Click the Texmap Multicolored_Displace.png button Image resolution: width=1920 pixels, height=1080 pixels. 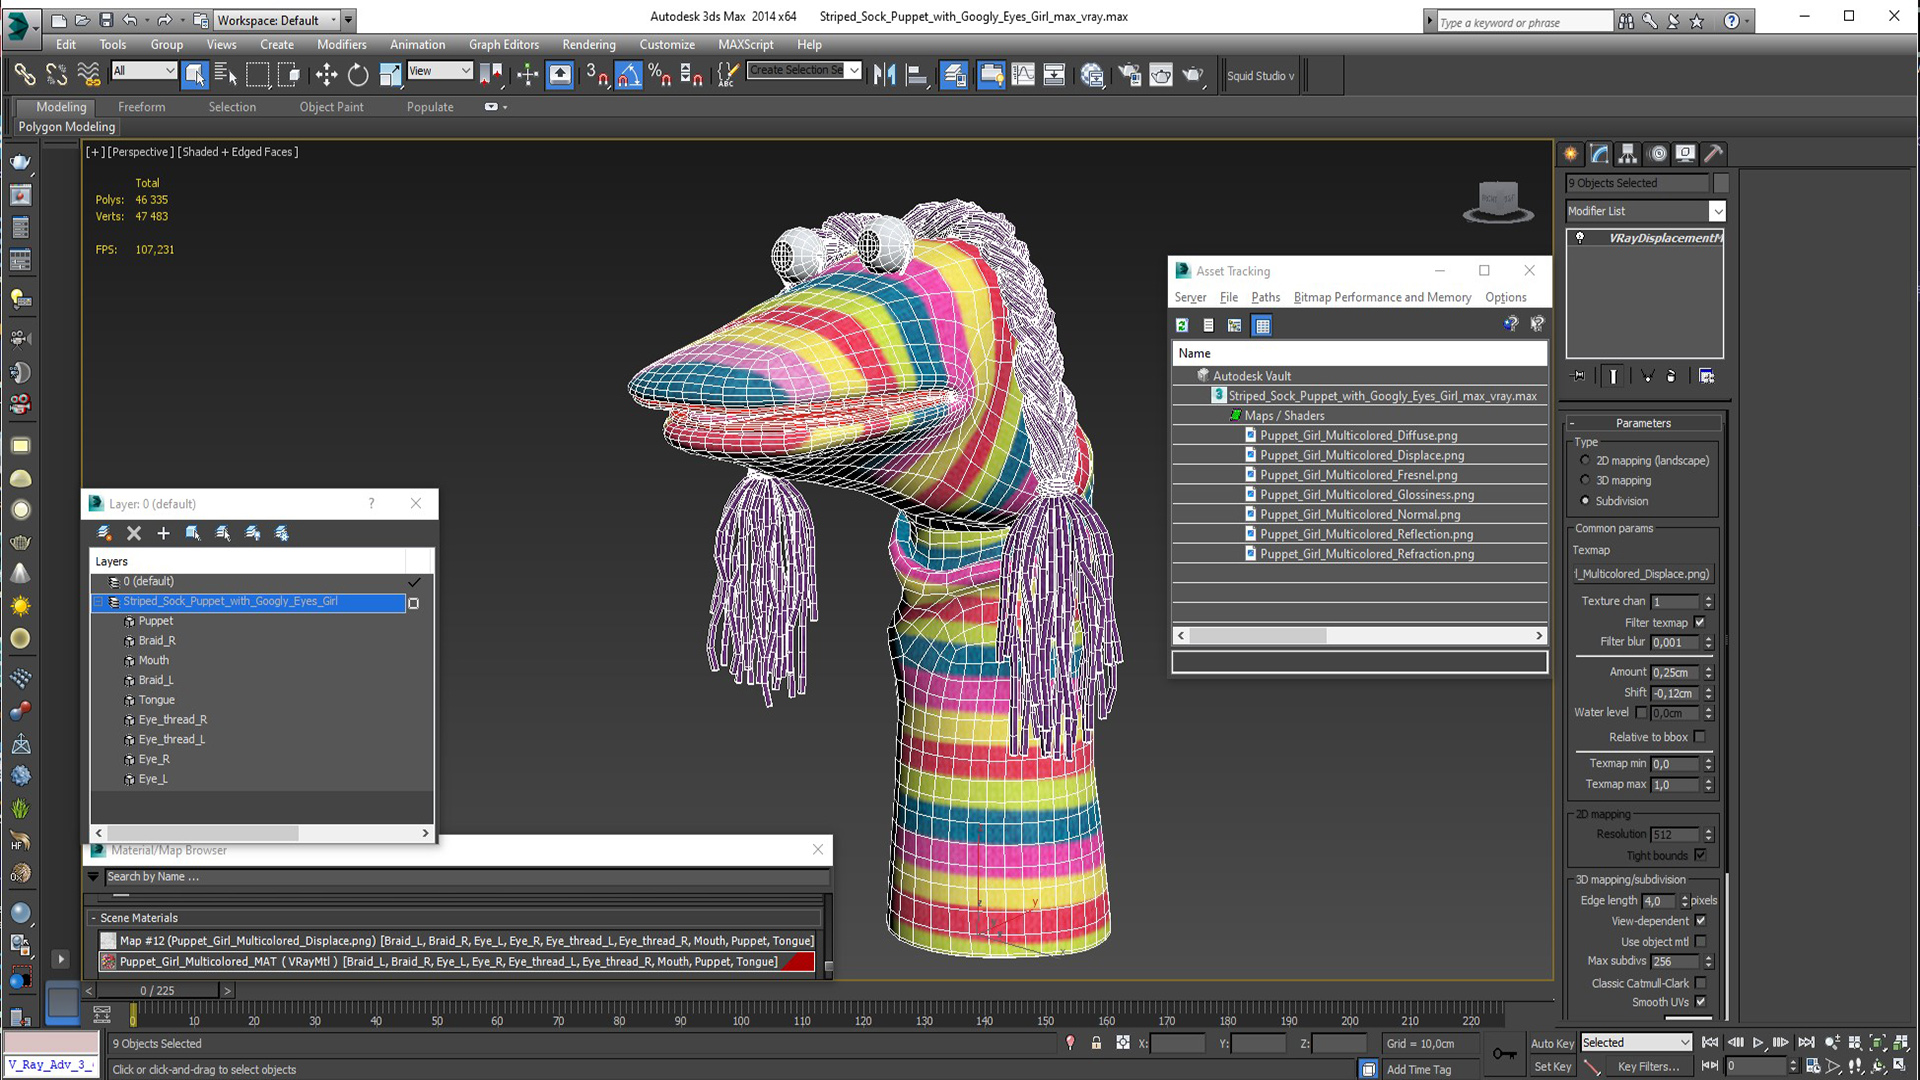[x=1642, y=574]
